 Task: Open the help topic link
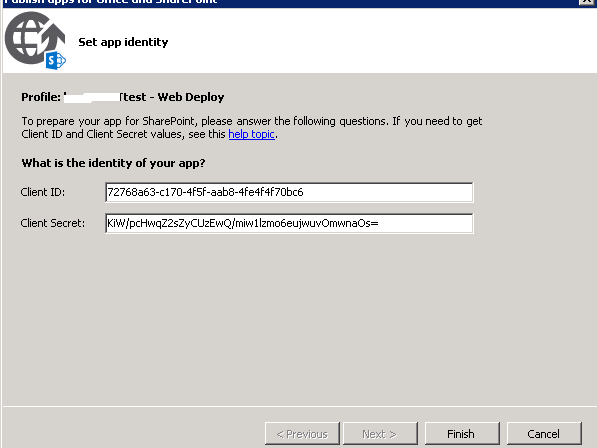[x=251, y=134]
